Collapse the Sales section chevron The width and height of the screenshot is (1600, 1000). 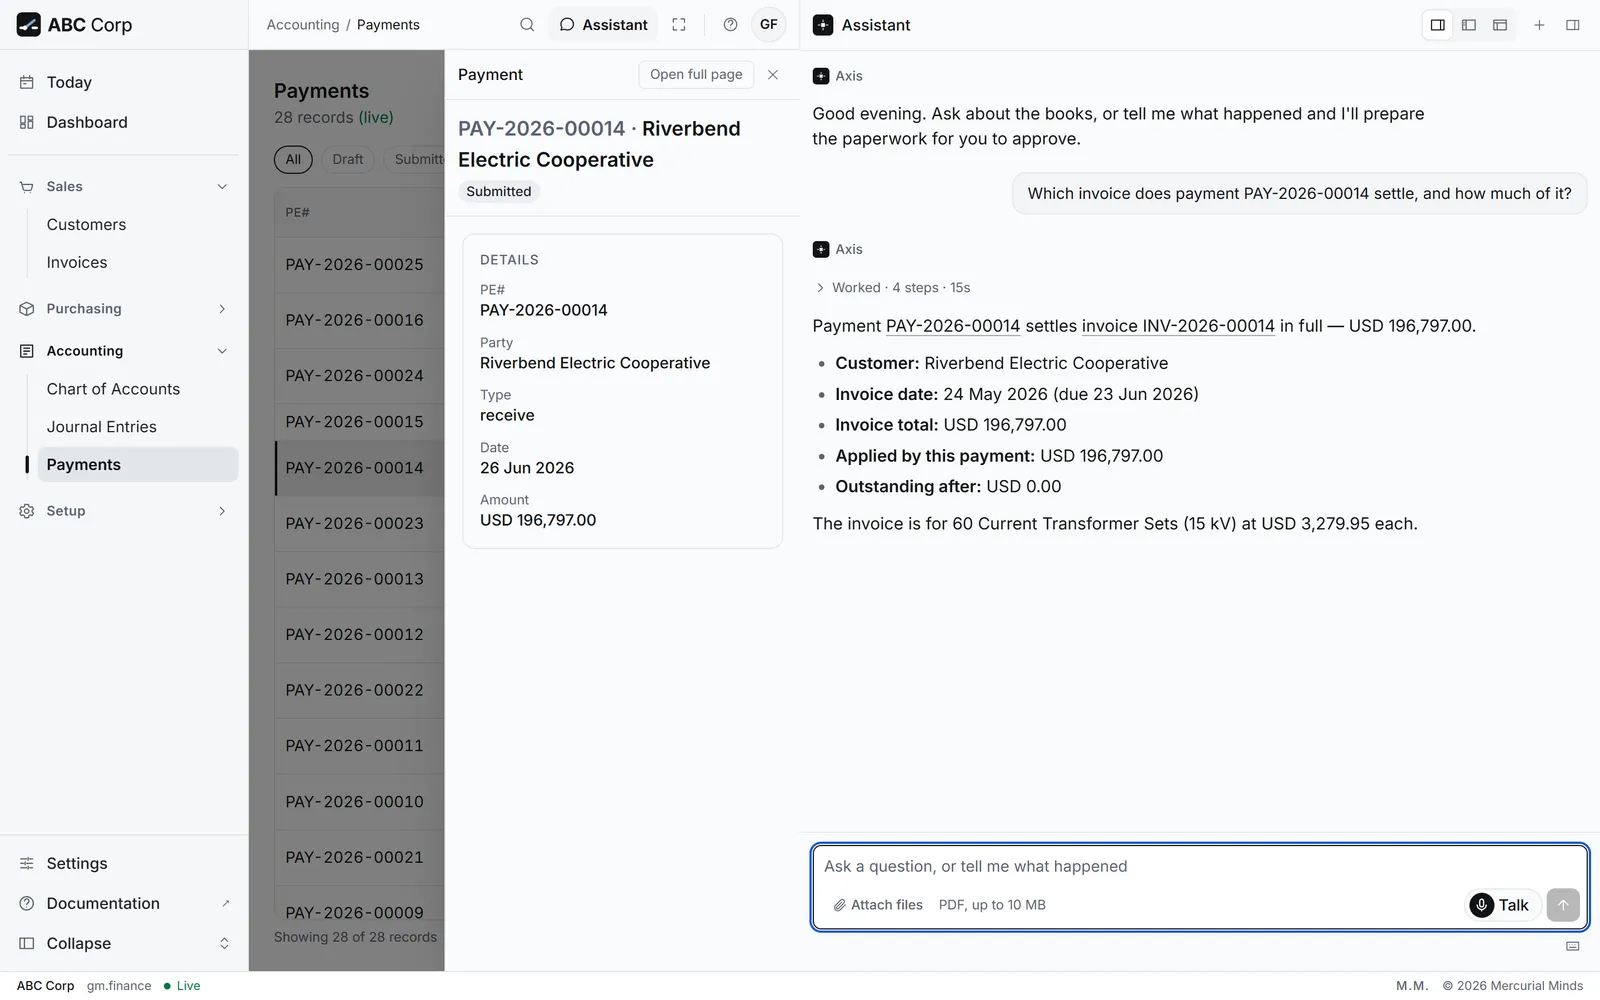tap(222, 187)
